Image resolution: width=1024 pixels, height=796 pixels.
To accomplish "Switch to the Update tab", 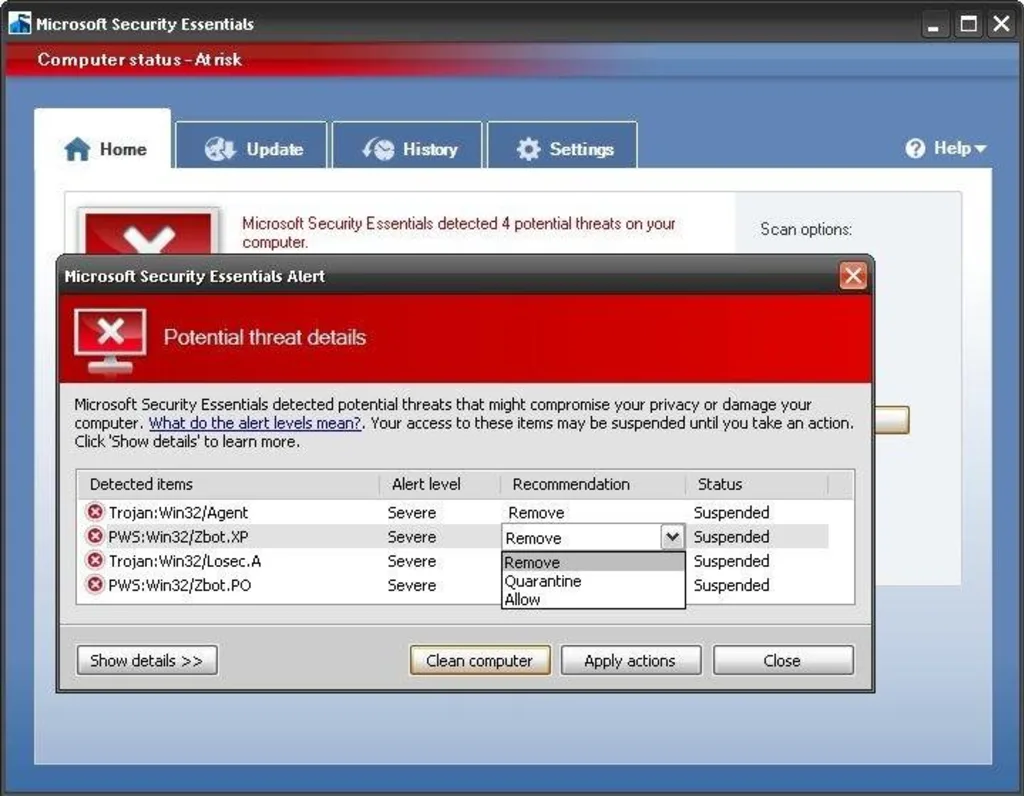I will 253,149.
